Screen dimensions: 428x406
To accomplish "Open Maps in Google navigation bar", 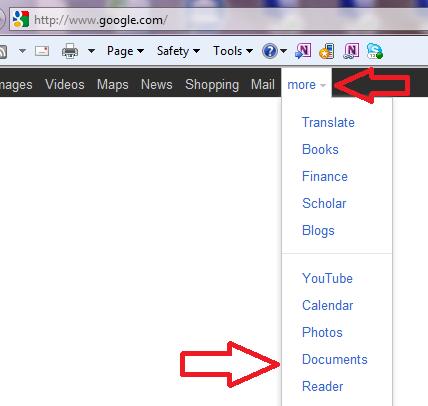I will (113, 84).
